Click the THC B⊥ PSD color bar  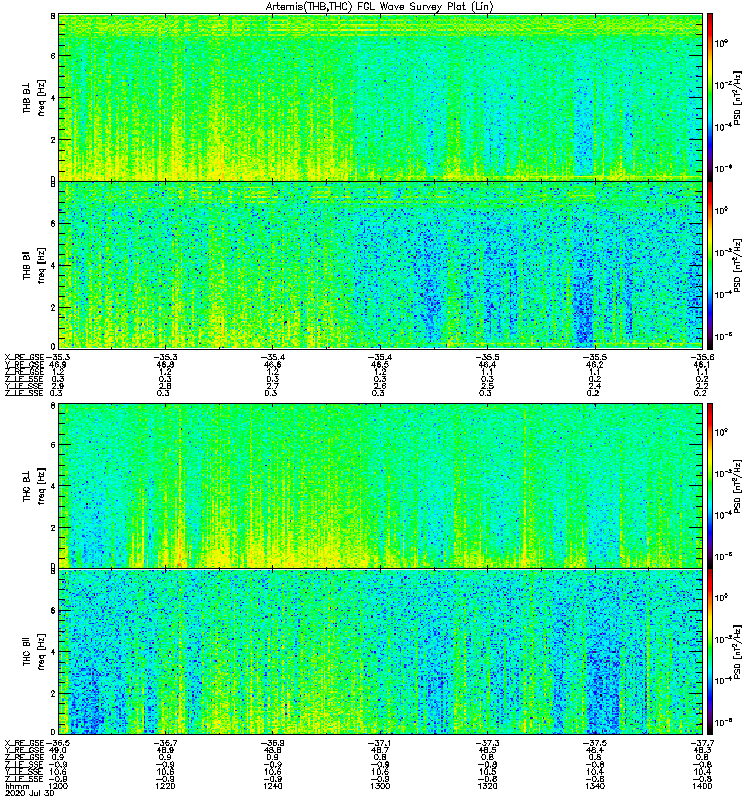[710, 486]
